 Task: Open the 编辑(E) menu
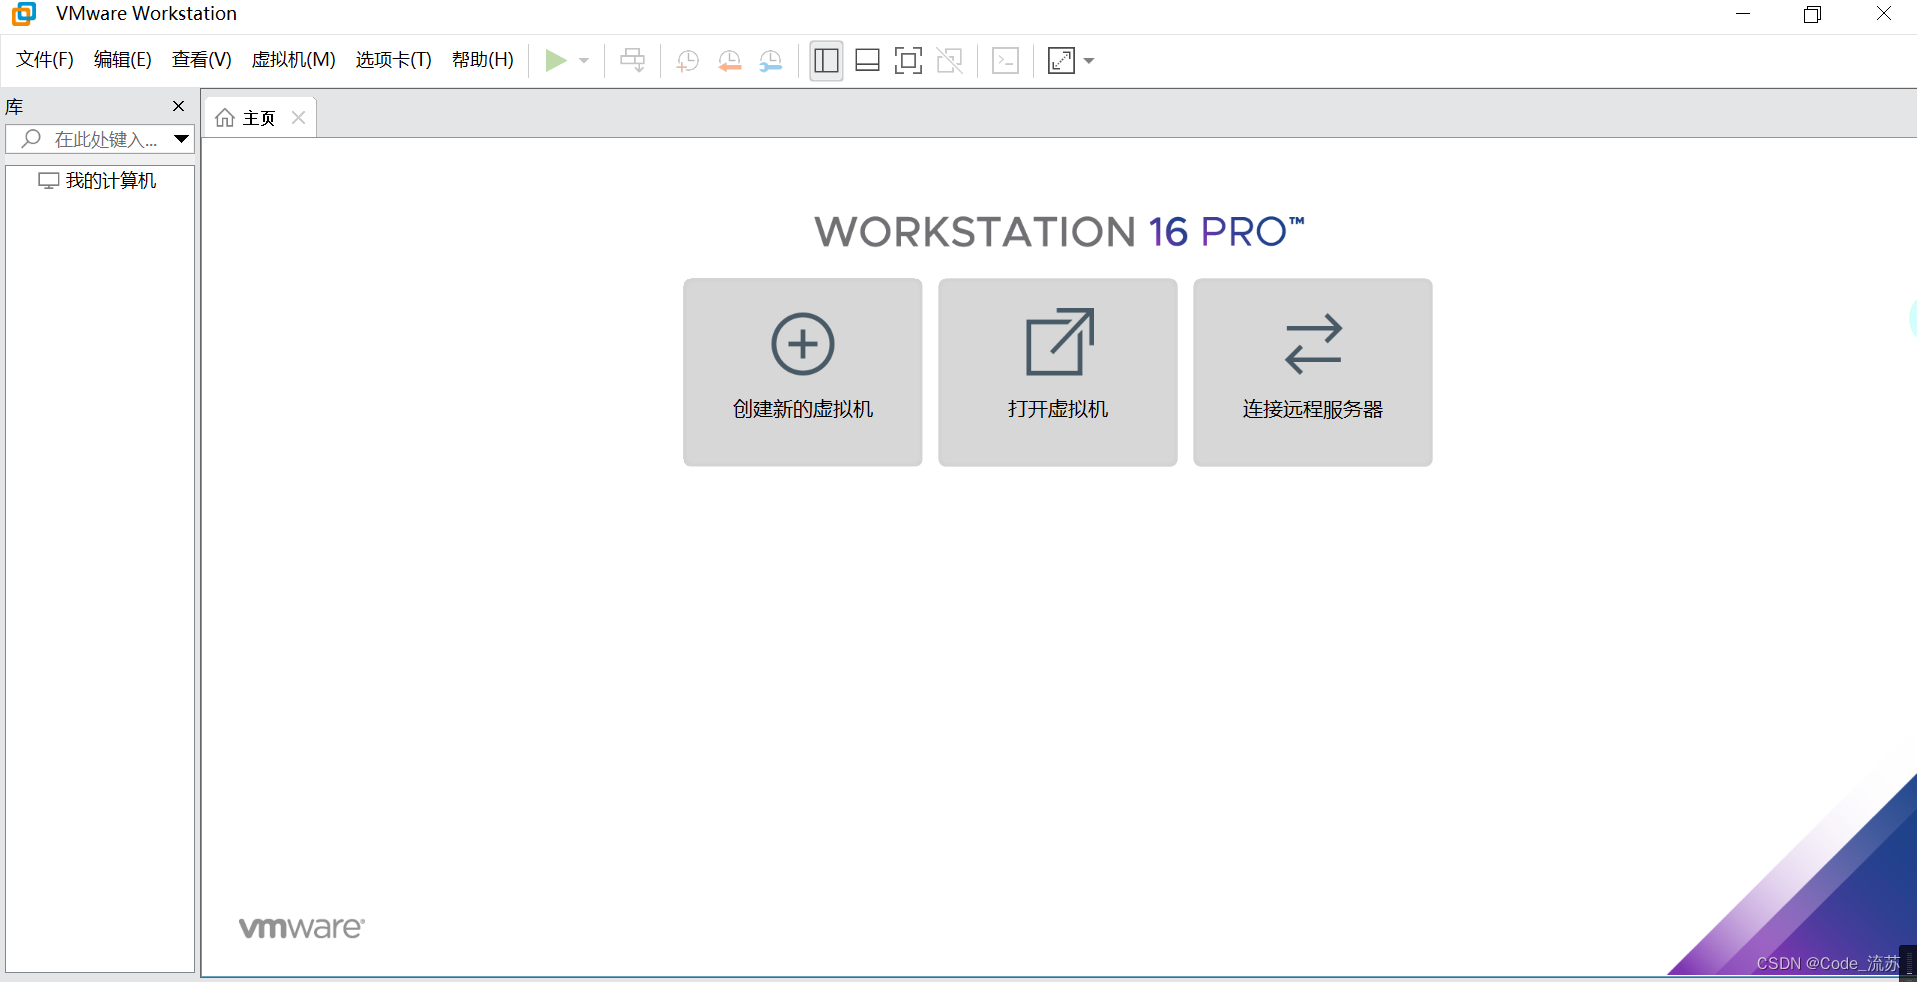coord(122,60)
